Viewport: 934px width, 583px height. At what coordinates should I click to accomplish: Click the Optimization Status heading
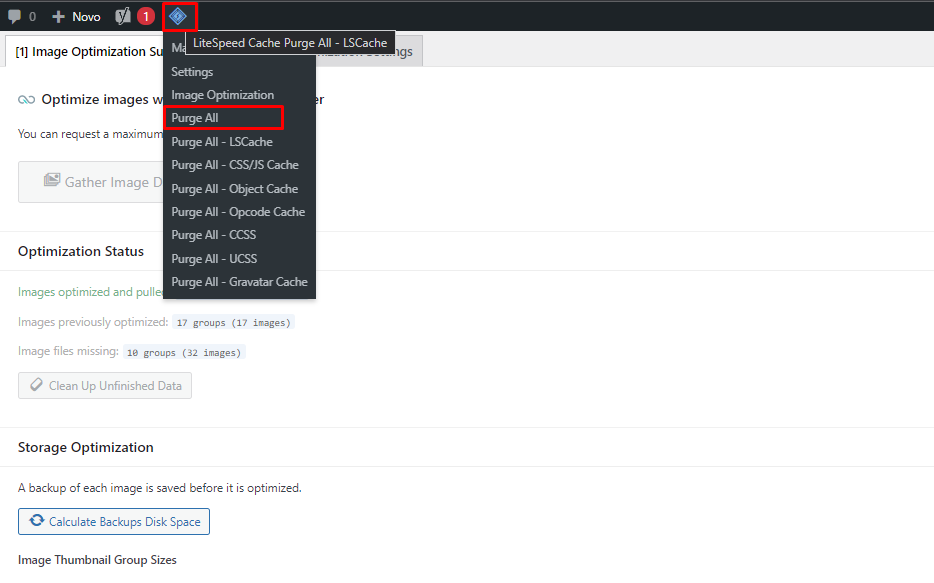81,251
